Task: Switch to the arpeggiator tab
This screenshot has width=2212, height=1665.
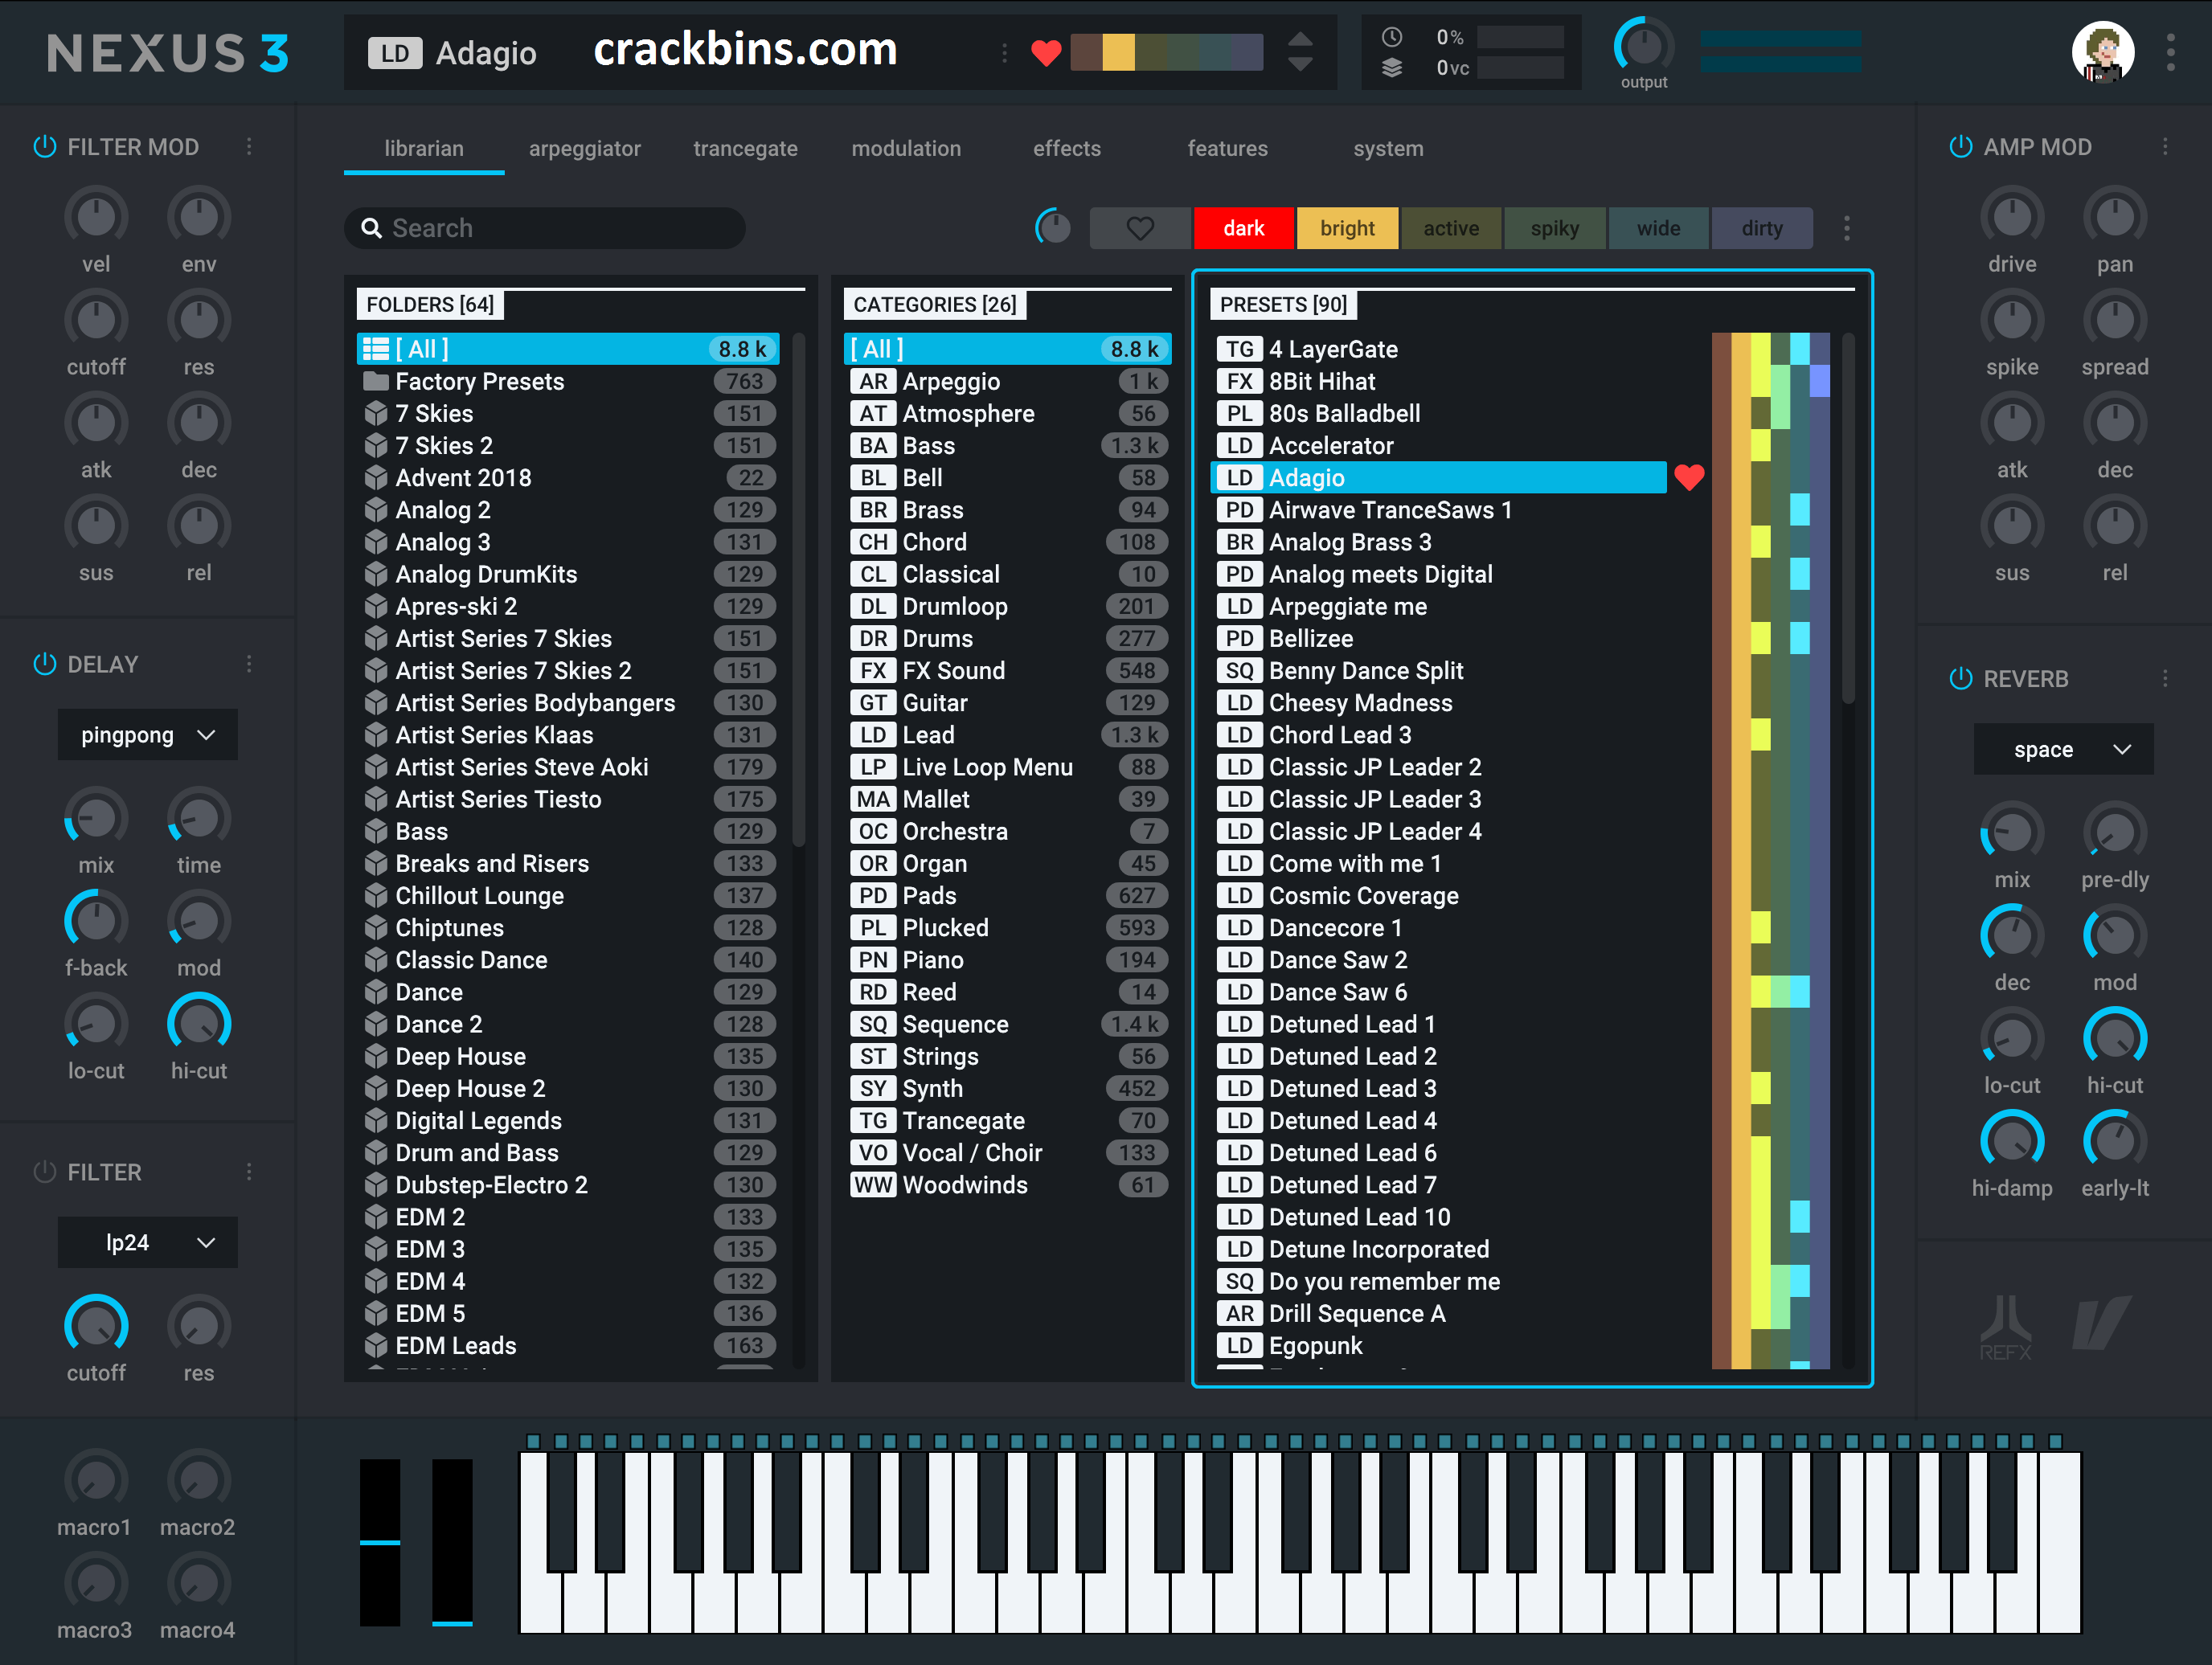Action: [x=584, y=148]
